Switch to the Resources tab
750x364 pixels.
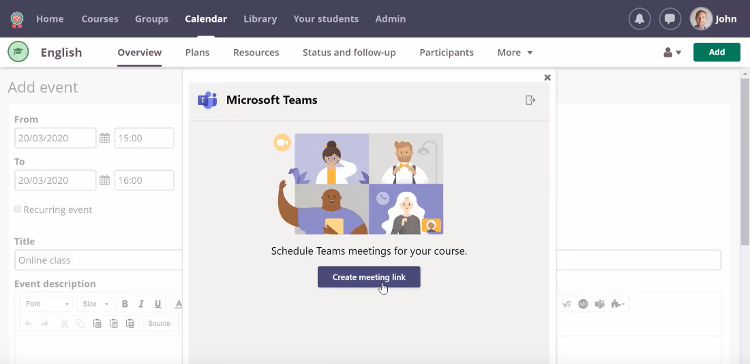(x=256, y=53)
